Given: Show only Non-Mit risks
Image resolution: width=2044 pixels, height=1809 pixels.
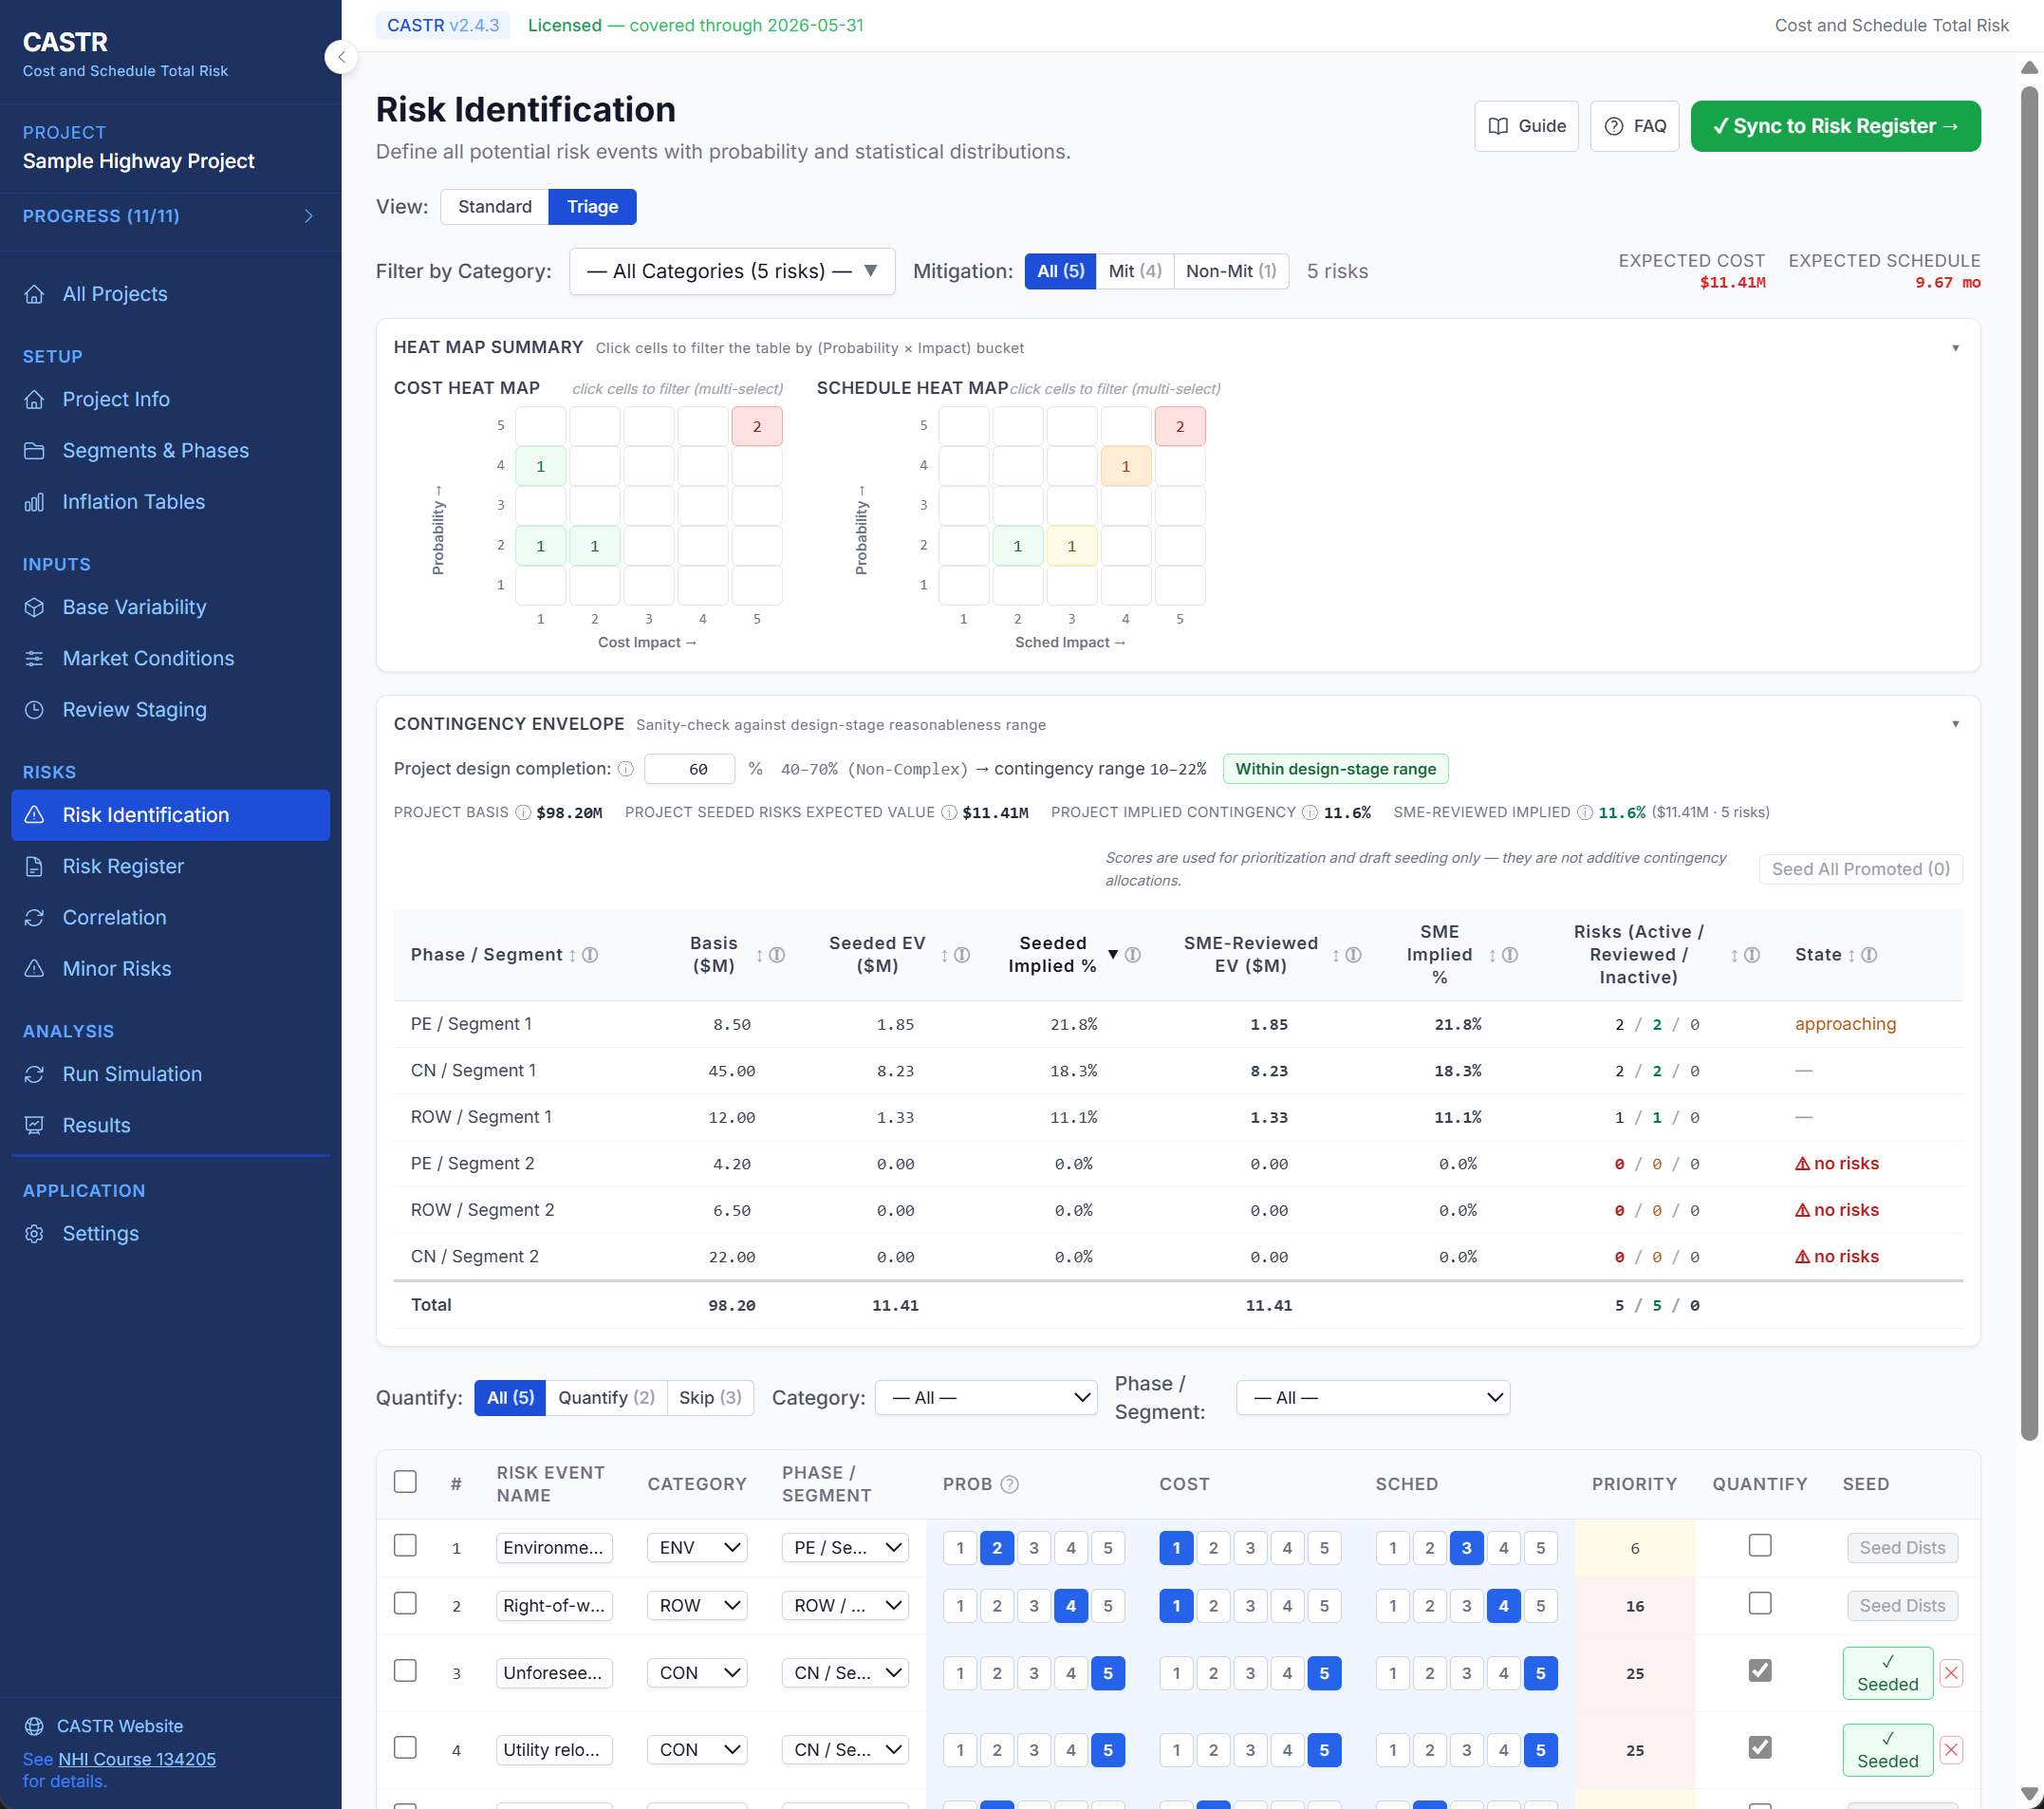Looking at the screenshot, I should 1230,271.
